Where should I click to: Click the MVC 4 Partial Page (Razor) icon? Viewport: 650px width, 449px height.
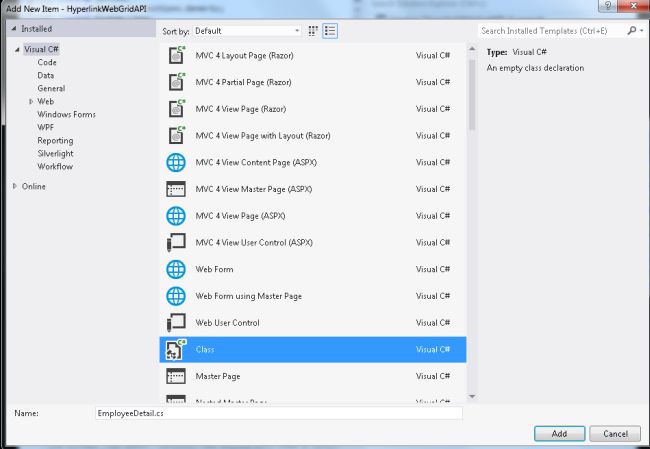point(176,82)
